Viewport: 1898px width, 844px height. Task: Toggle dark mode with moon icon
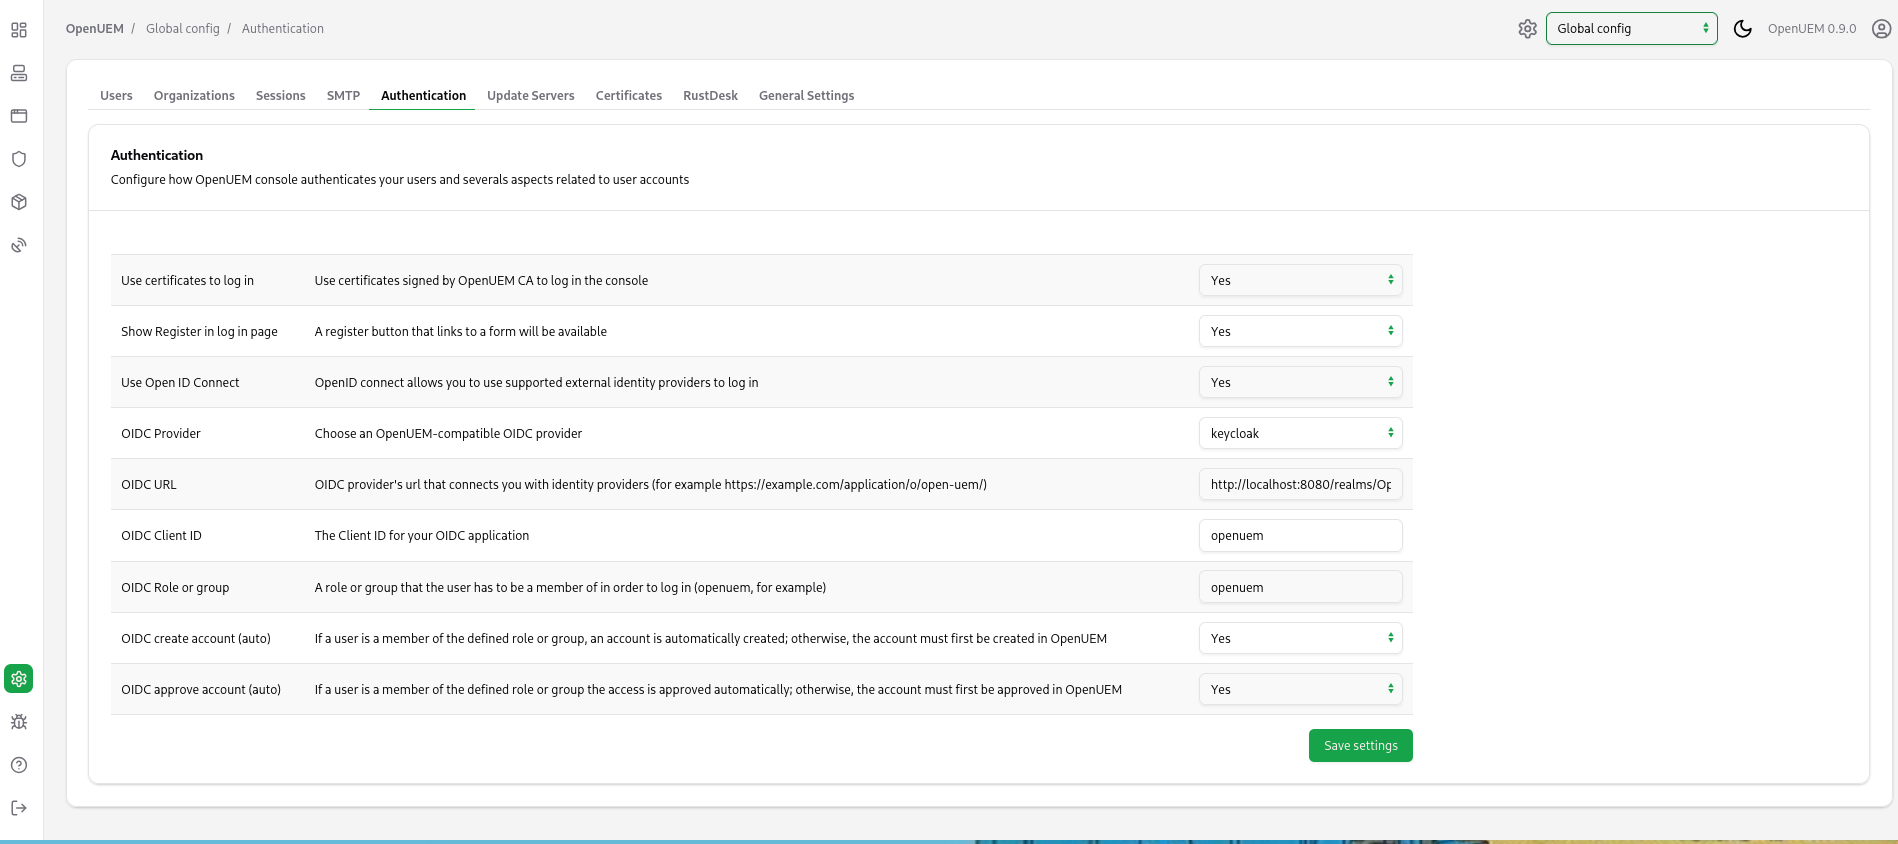tap(1743, 29)
